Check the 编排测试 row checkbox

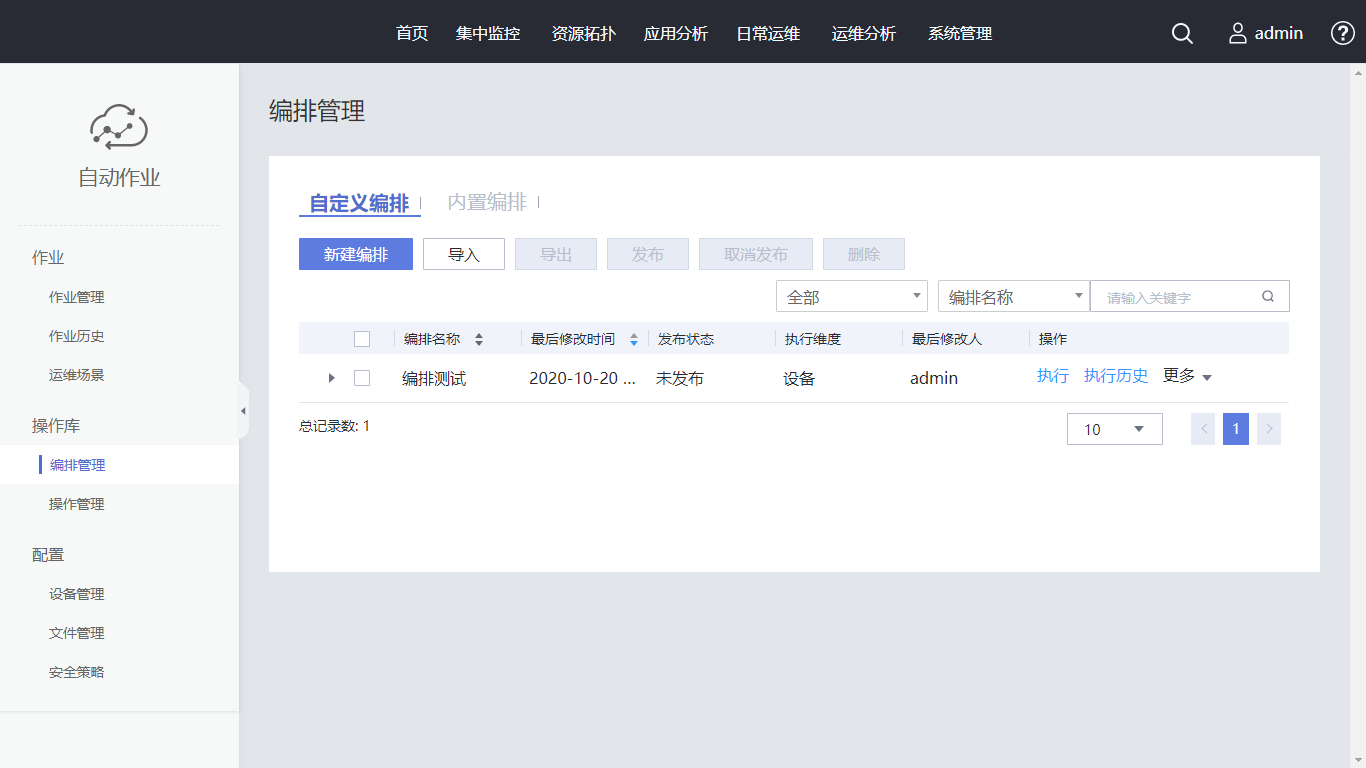[362, 378]
